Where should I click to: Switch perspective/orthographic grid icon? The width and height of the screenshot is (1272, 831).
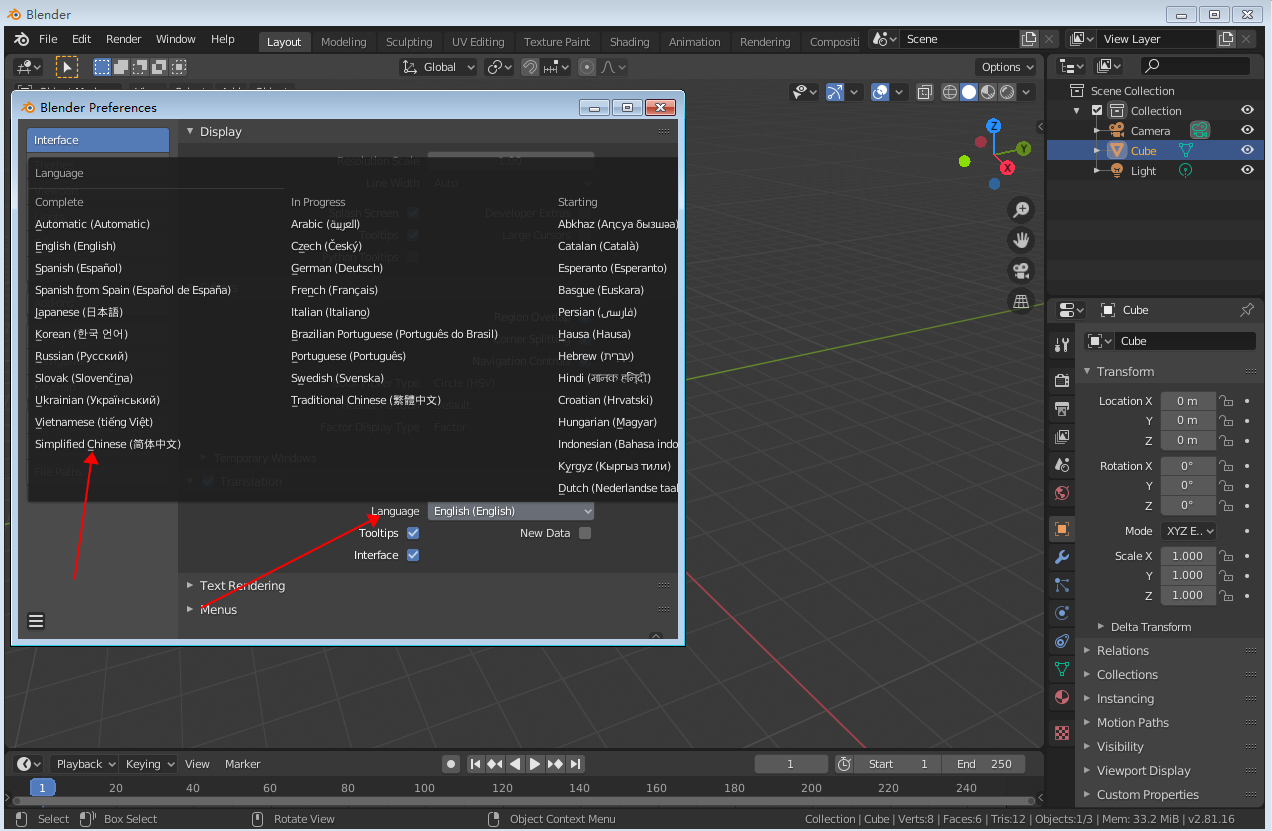1021,301
